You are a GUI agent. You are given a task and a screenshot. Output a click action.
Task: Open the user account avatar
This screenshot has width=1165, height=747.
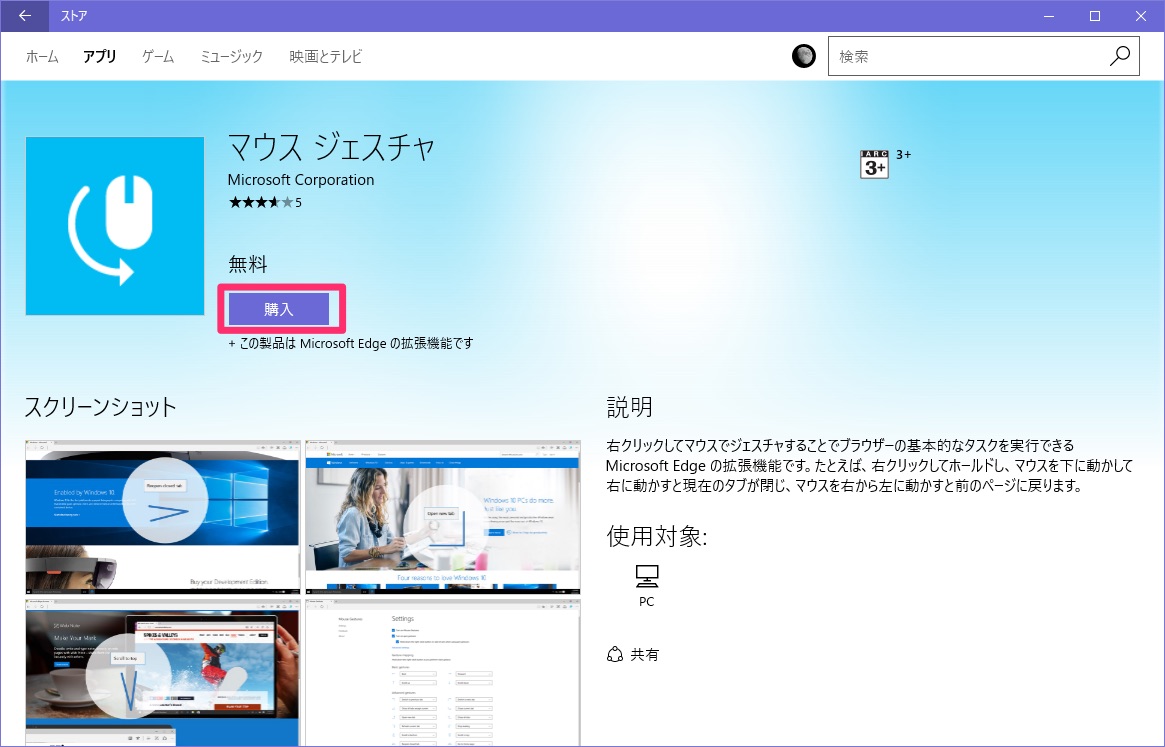(x=803, y=56)
